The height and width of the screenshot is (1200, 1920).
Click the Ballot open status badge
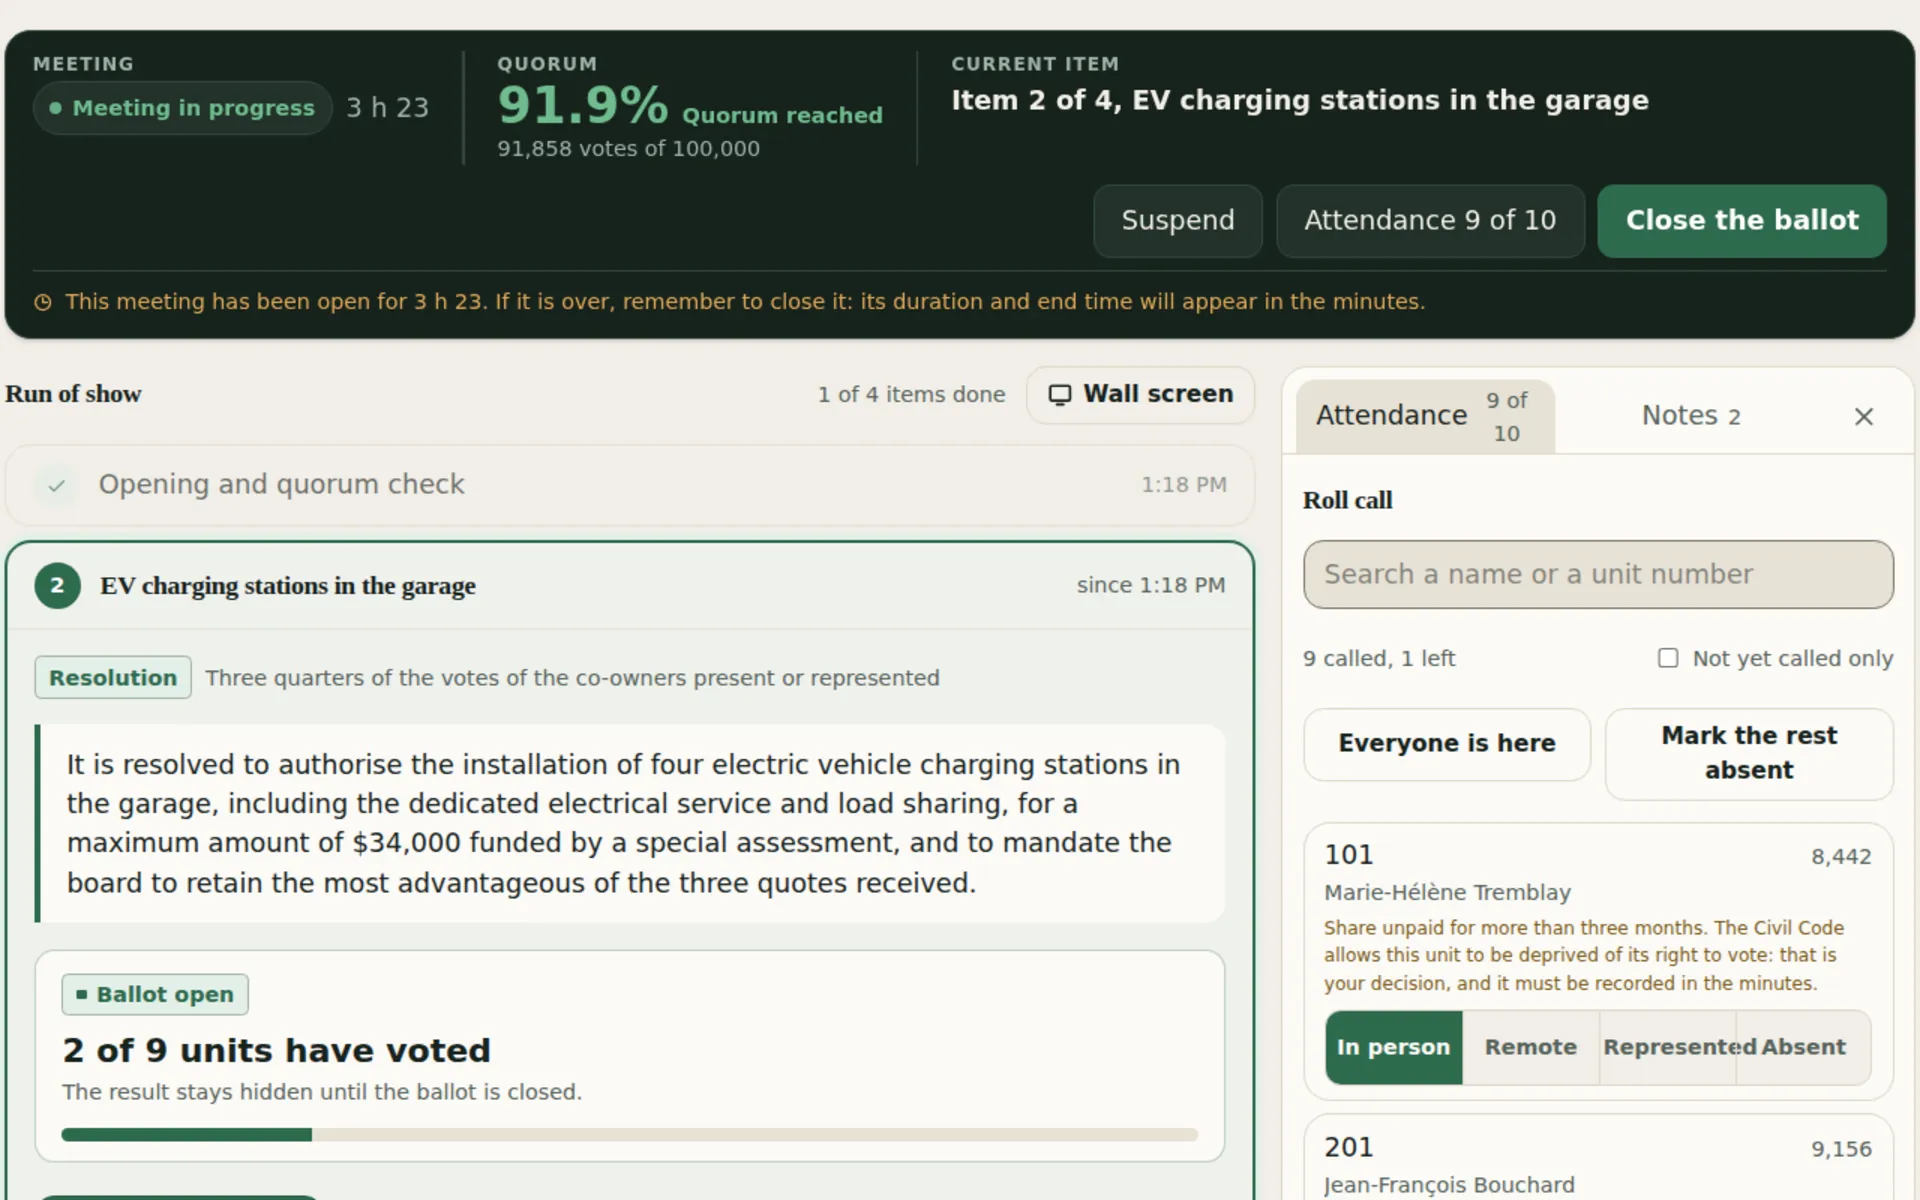pyautogui.click(x=155, y=995)
